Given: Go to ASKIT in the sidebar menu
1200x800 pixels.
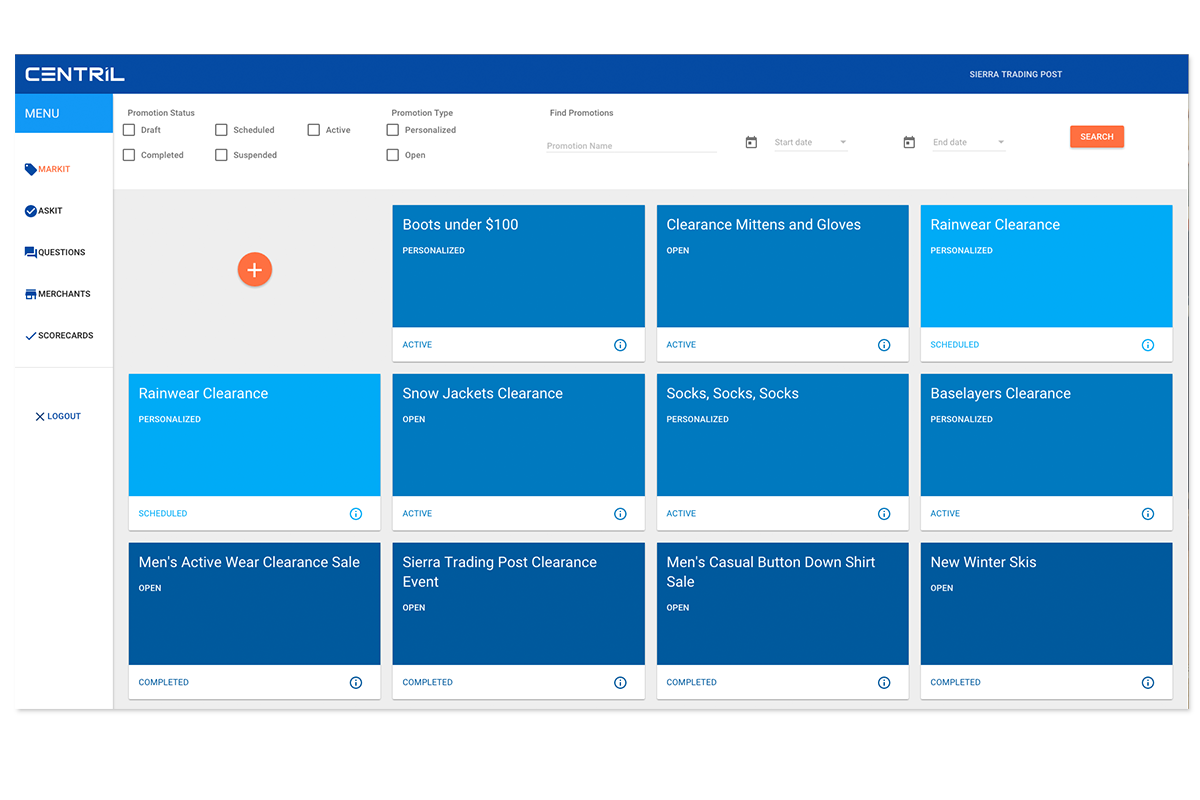Looking at the screenshot, I should pos(50,211).
